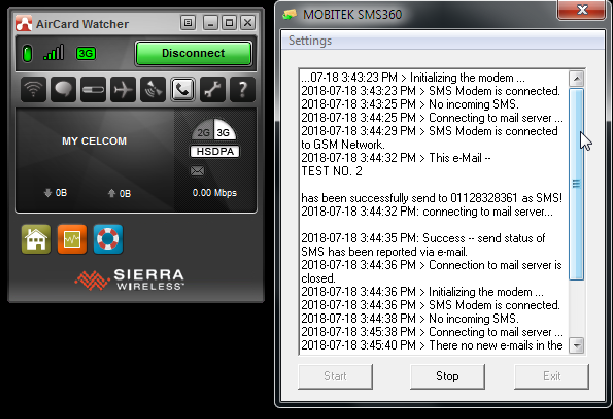Click the 3G network indicator
The width and height of the screenshot is (613, 419).
pos(86,53)
